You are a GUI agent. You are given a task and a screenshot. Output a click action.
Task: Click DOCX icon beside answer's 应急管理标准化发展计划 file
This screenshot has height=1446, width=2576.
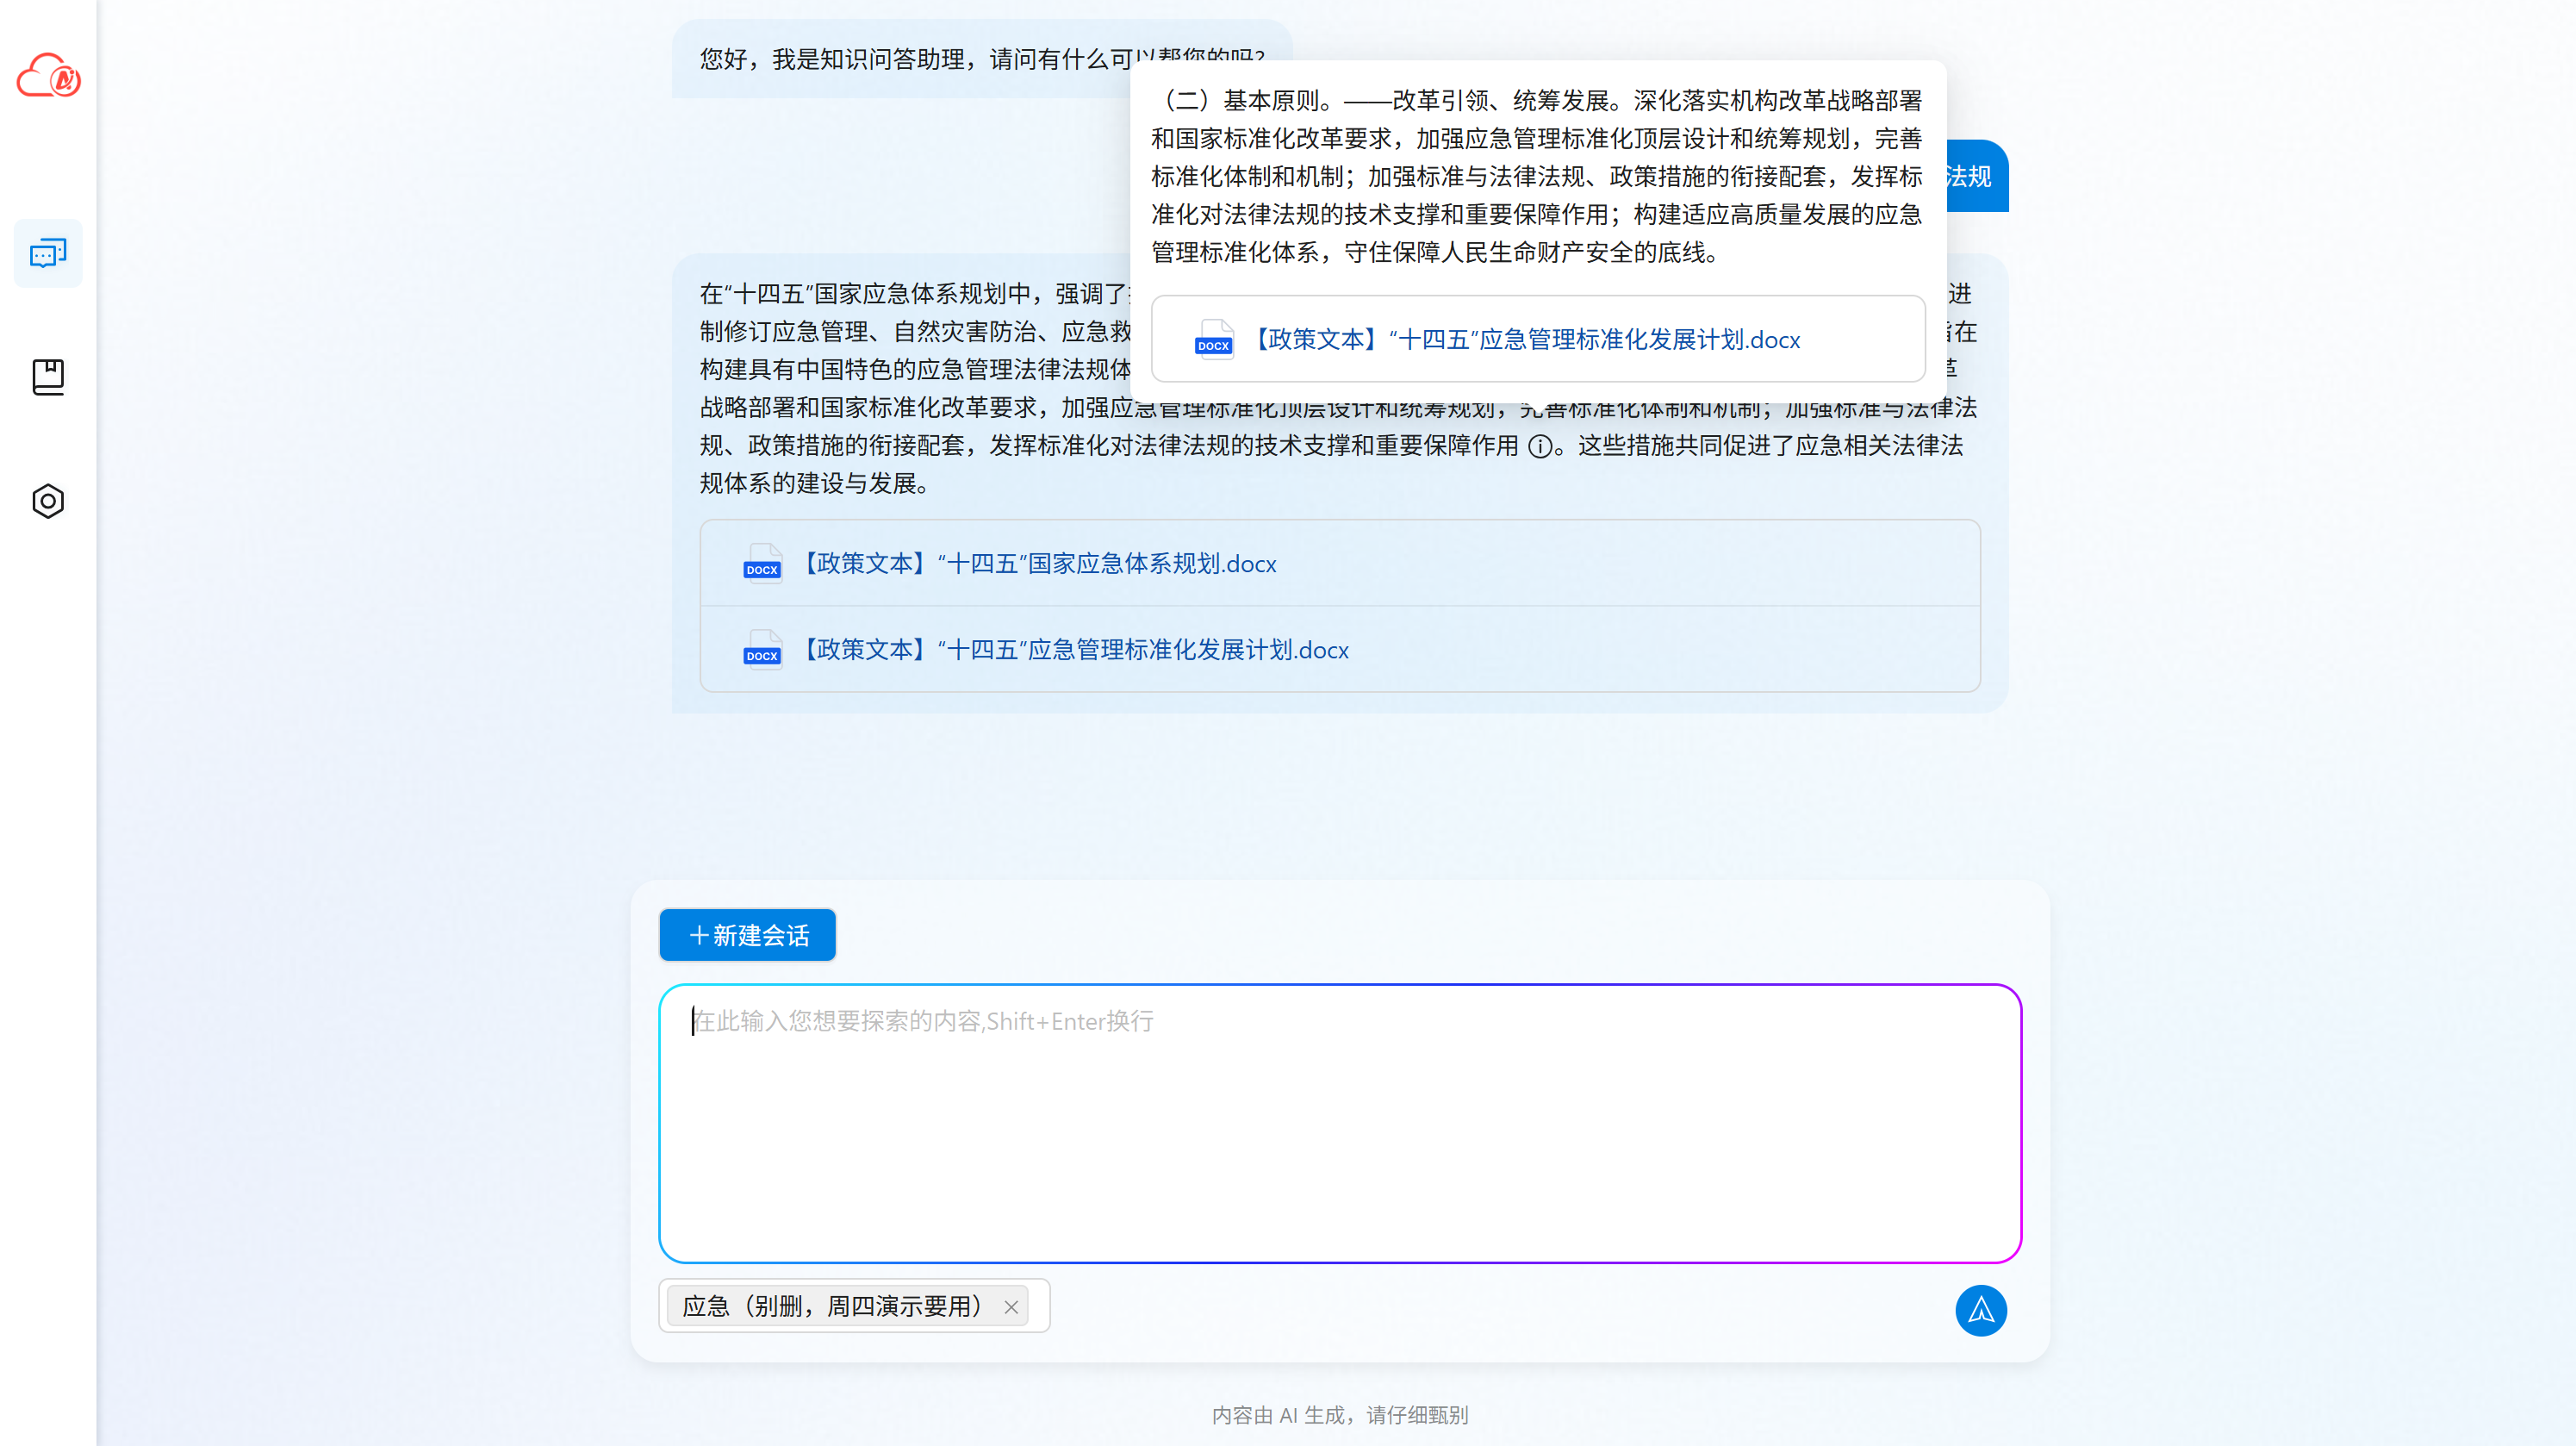(x=762, y=650)
